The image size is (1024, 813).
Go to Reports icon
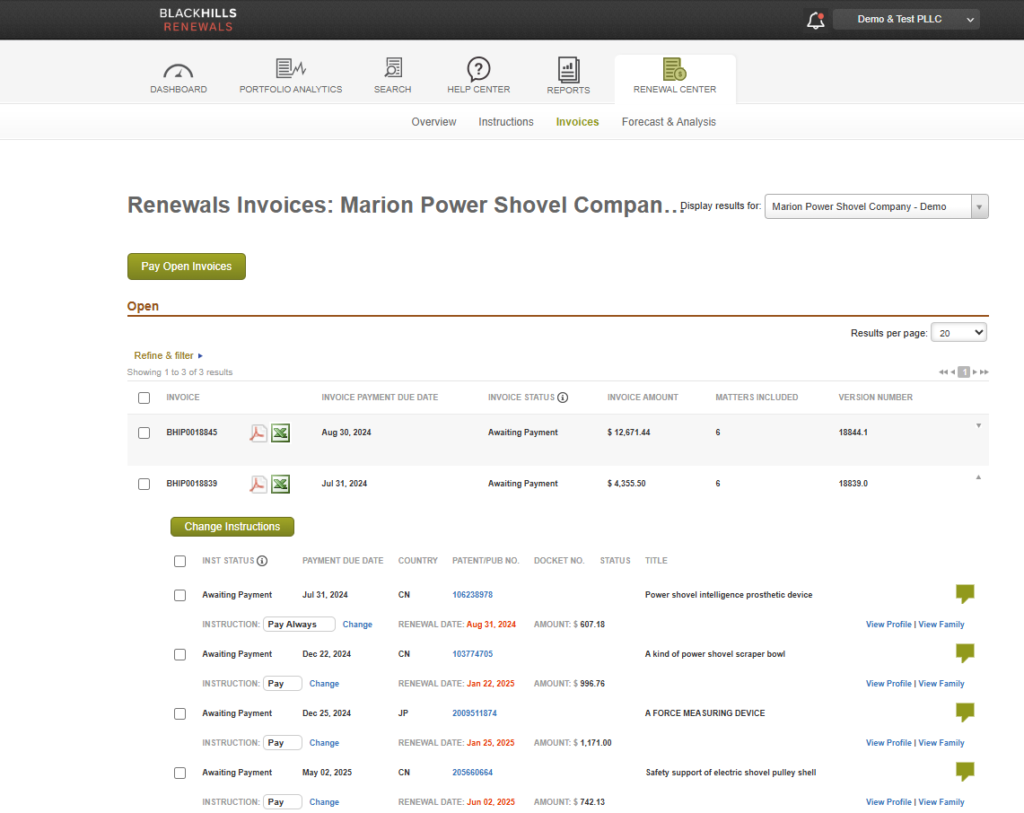568,70
